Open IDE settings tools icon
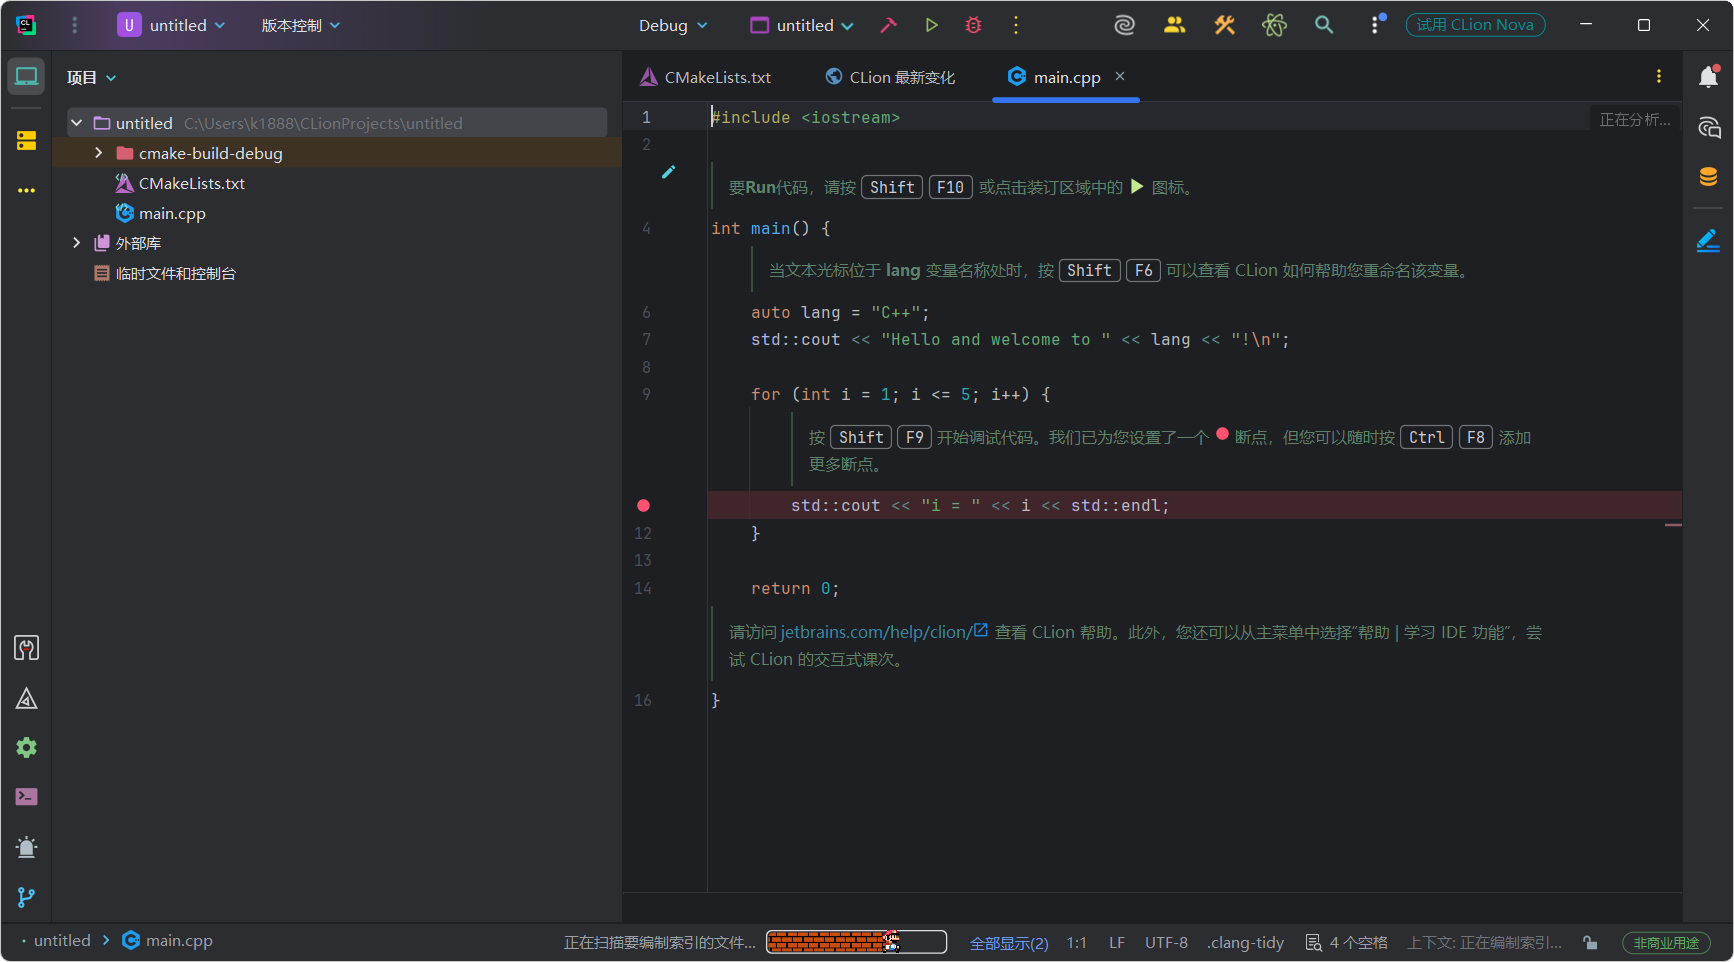This screenshot has width=1734, height=962. point(1225,25)
